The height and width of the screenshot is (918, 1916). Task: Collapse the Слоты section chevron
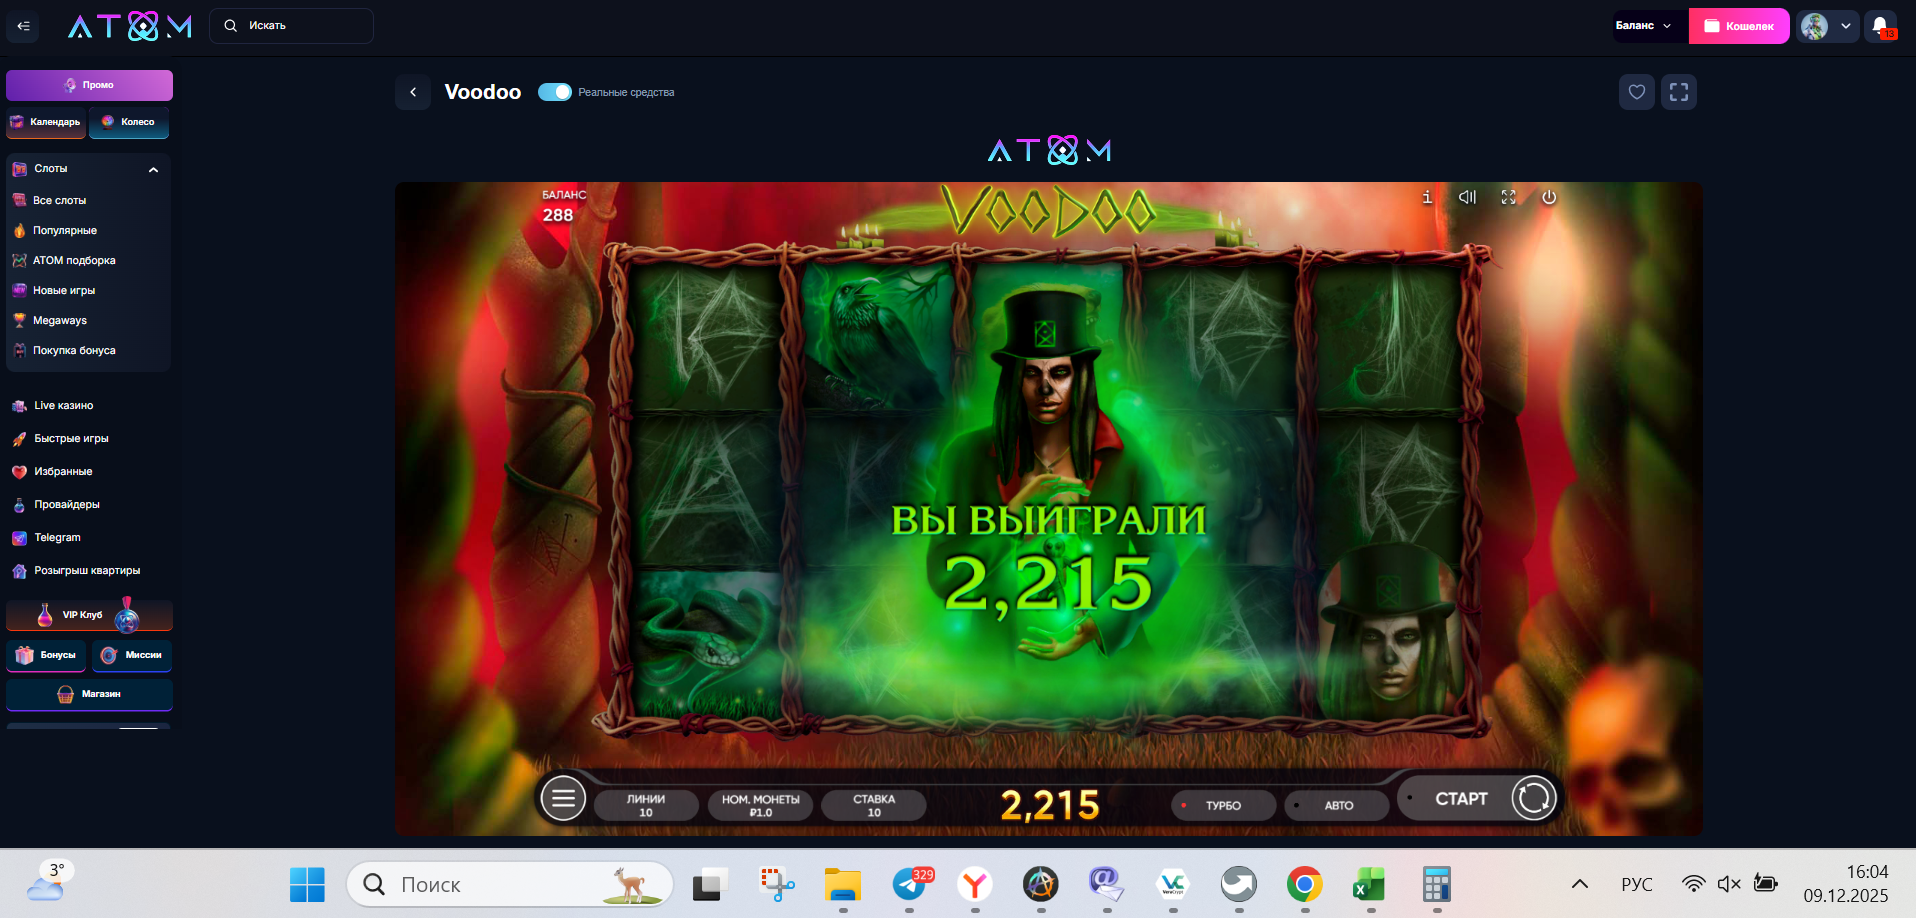pyautogui.click(x=153, y=170)
